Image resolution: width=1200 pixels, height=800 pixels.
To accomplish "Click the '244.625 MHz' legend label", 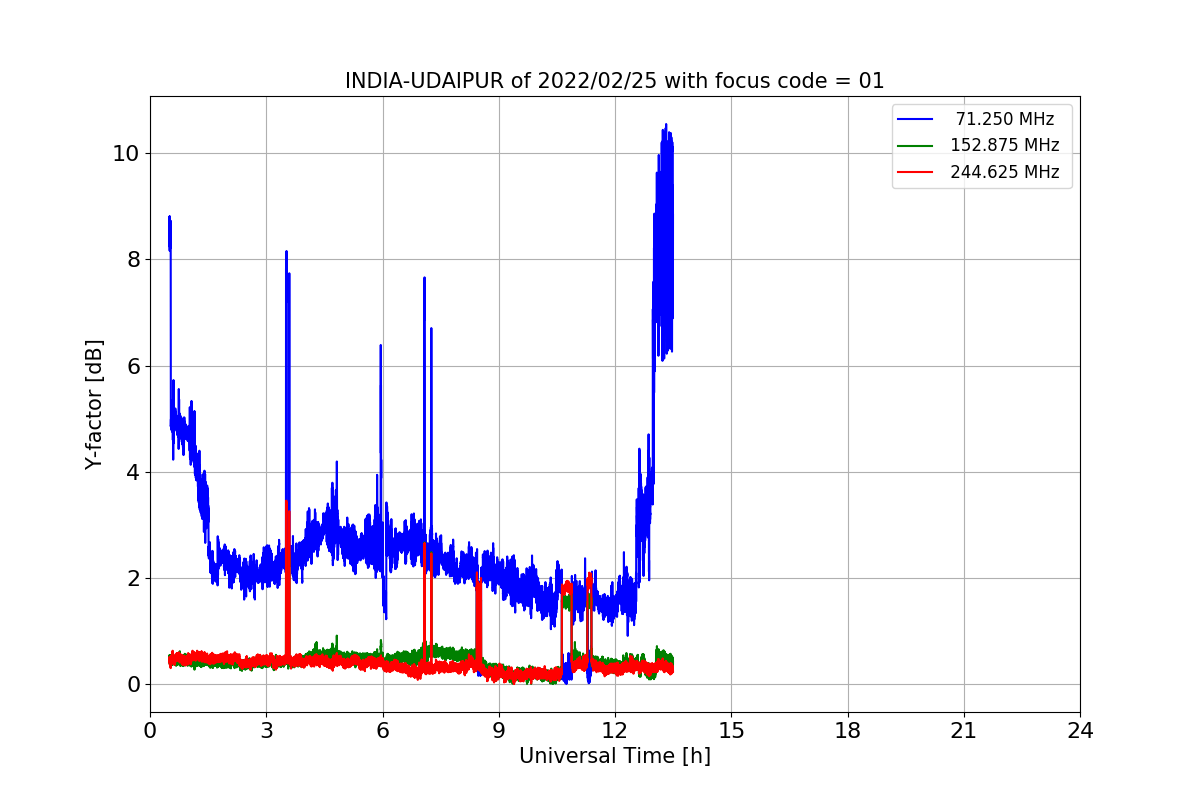I will click(x=1004, y=172).
